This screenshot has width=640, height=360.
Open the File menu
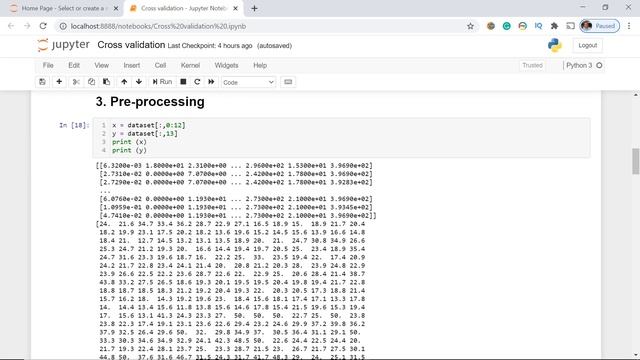(48, 65)
